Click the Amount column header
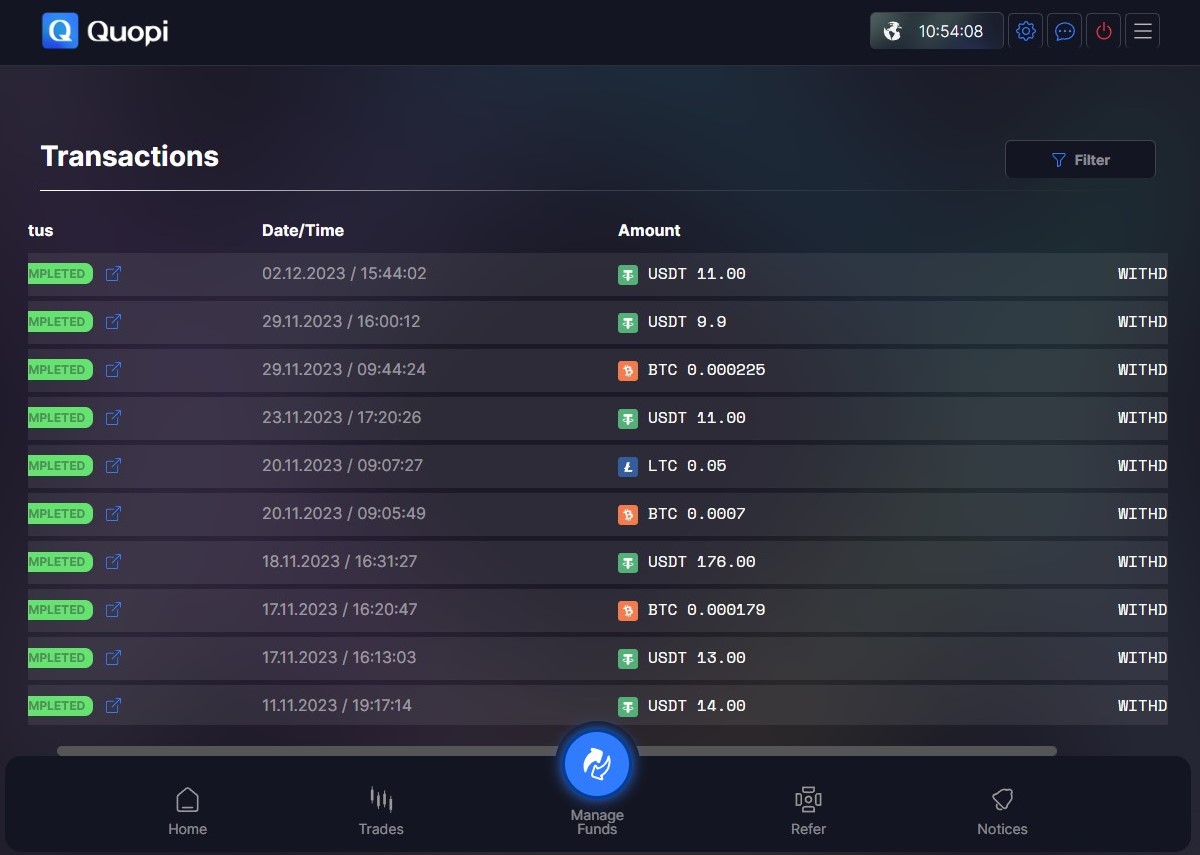The width and height of the screenshot is (1200, 855). (649, 230)
